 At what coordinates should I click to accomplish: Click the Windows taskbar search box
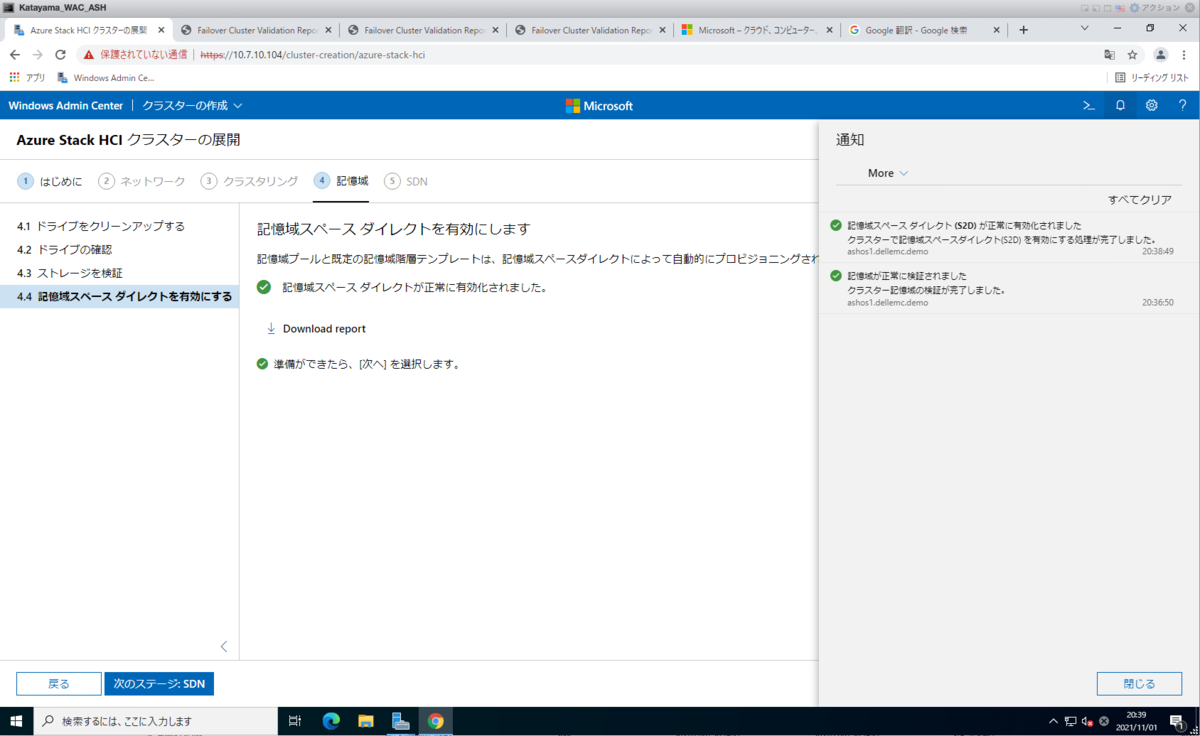pos(156,720)
